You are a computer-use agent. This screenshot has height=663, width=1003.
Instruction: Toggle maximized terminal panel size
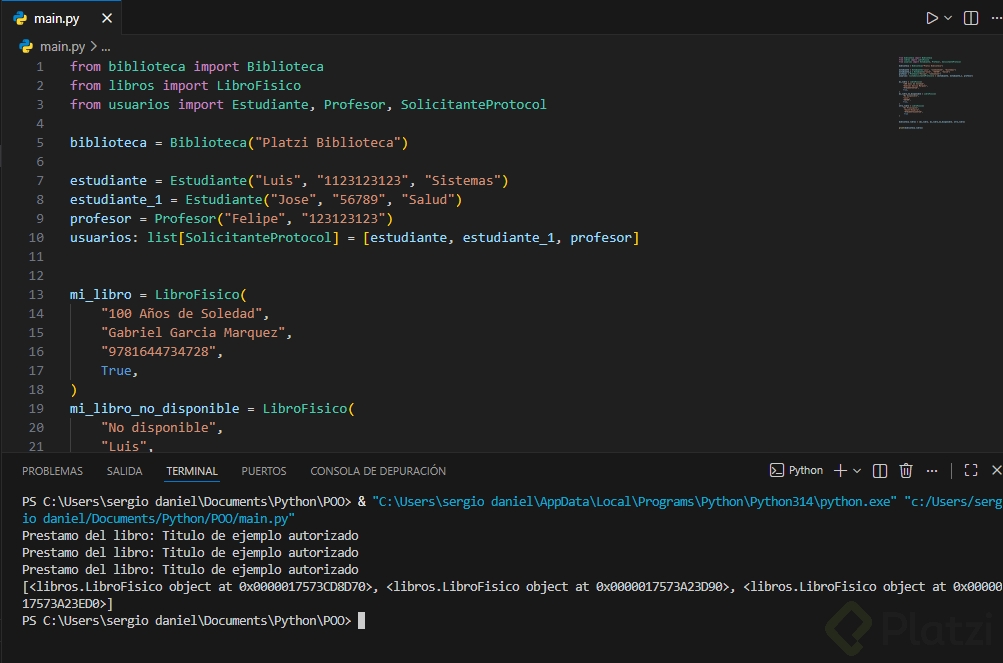tap(970, 470)
